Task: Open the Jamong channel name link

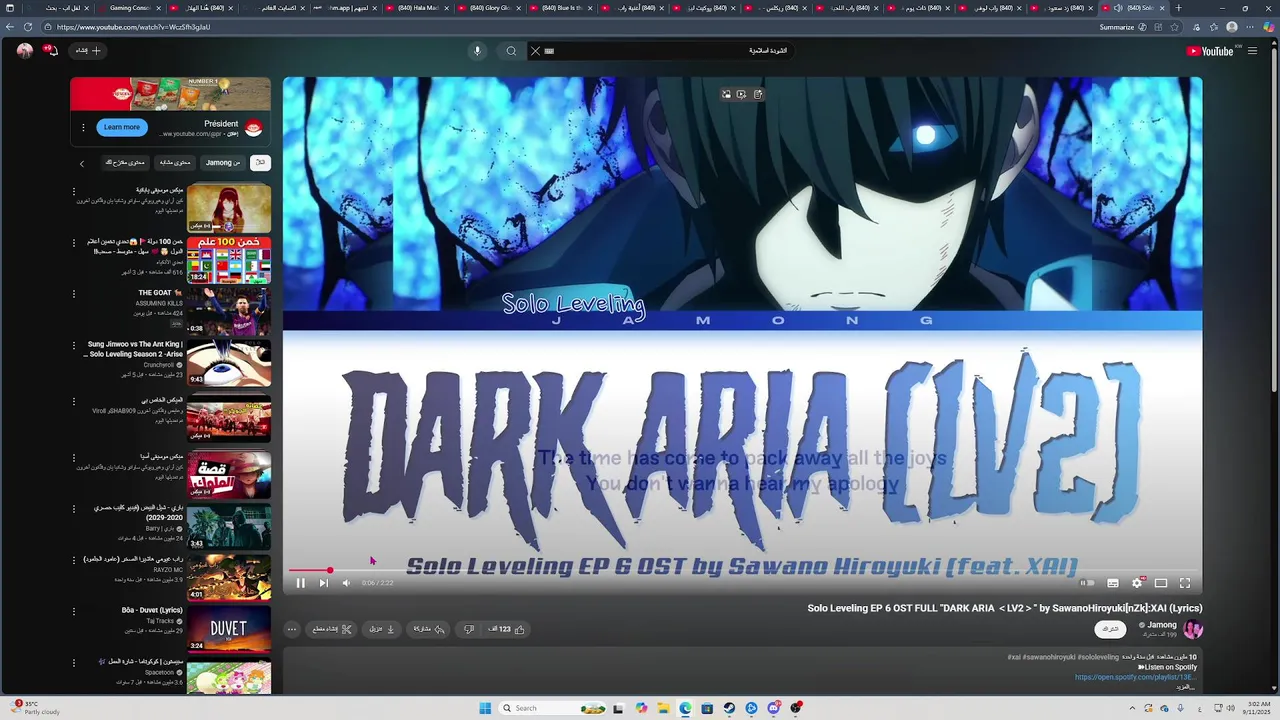Action: [x=1162, y=625]
